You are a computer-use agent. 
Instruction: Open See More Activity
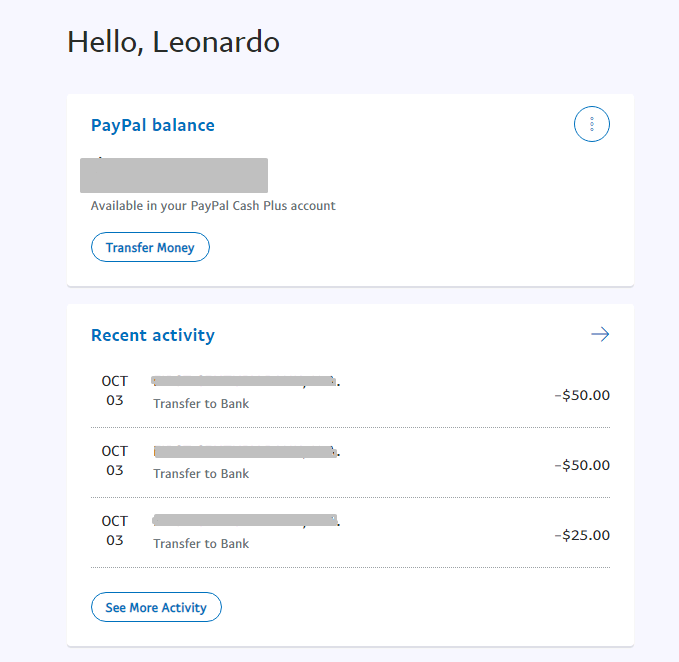tap(156, 607)
